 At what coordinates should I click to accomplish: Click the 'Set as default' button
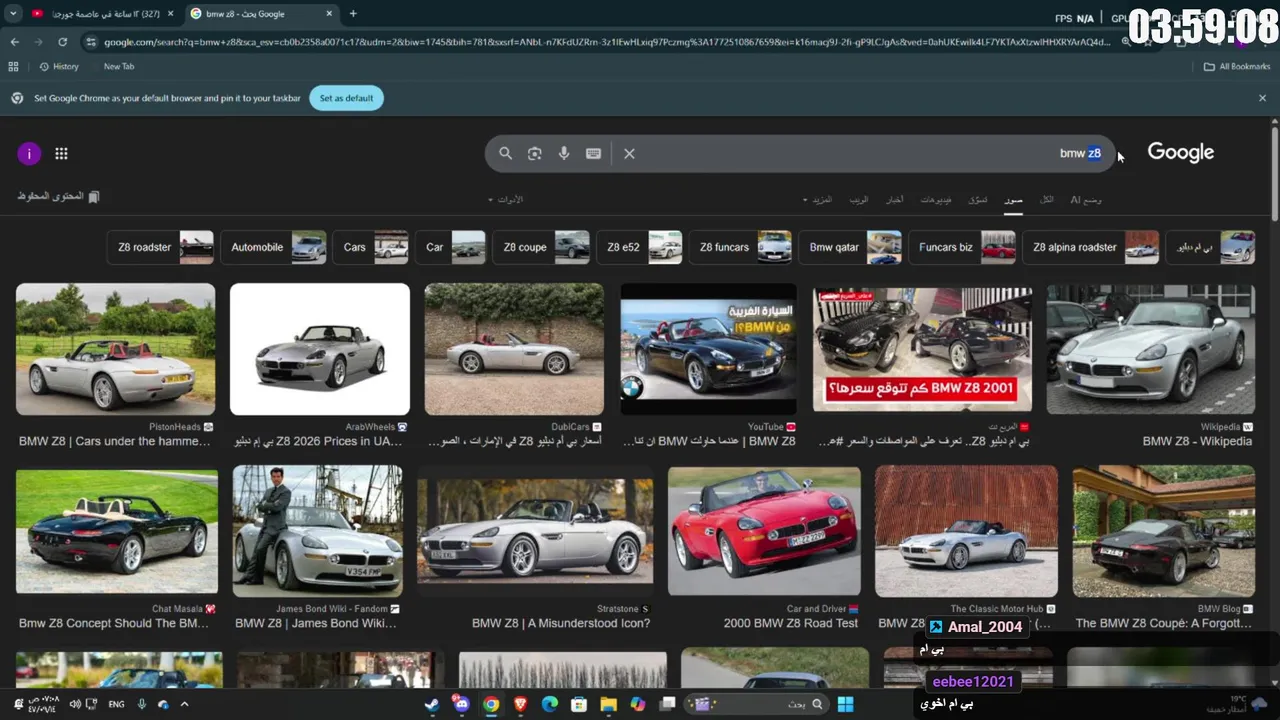[346, 98]
